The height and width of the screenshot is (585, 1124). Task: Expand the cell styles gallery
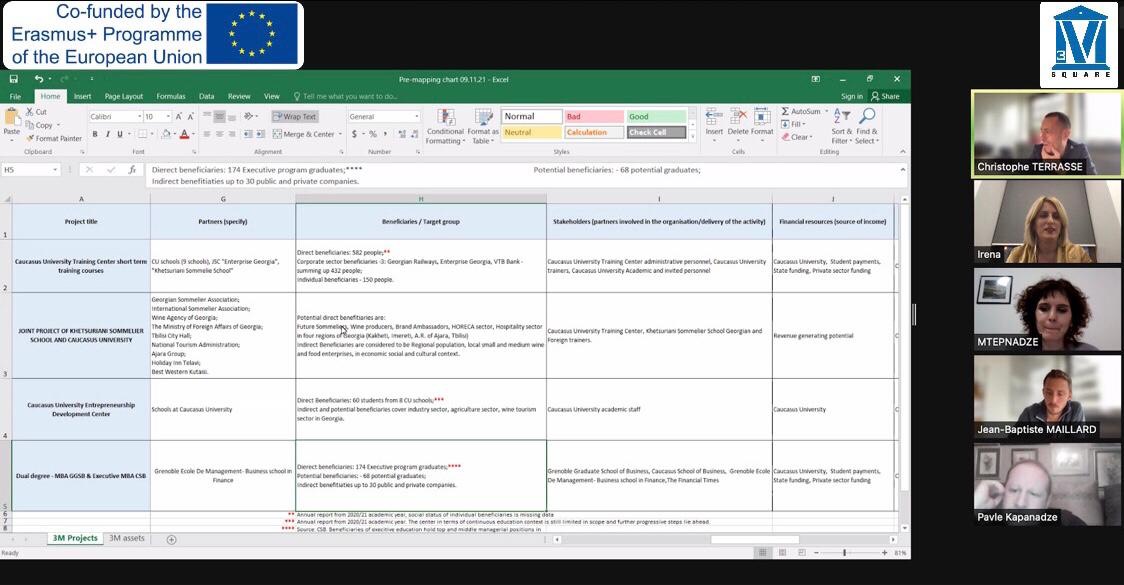pyautogui.click(x=692, y=136)
